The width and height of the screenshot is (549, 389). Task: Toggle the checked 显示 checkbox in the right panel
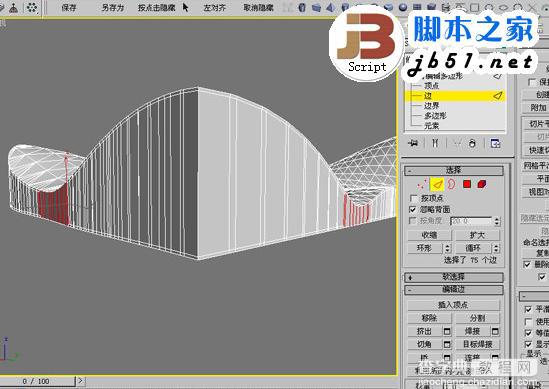pos(528,344)
